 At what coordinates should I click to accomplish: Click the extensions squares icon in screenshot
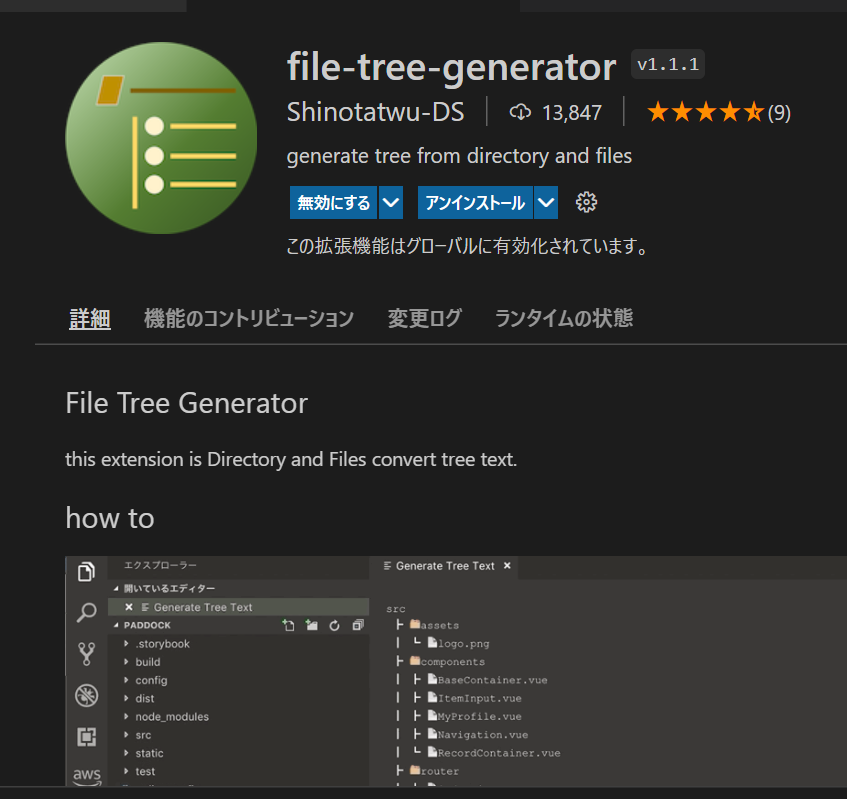(86, 736)
